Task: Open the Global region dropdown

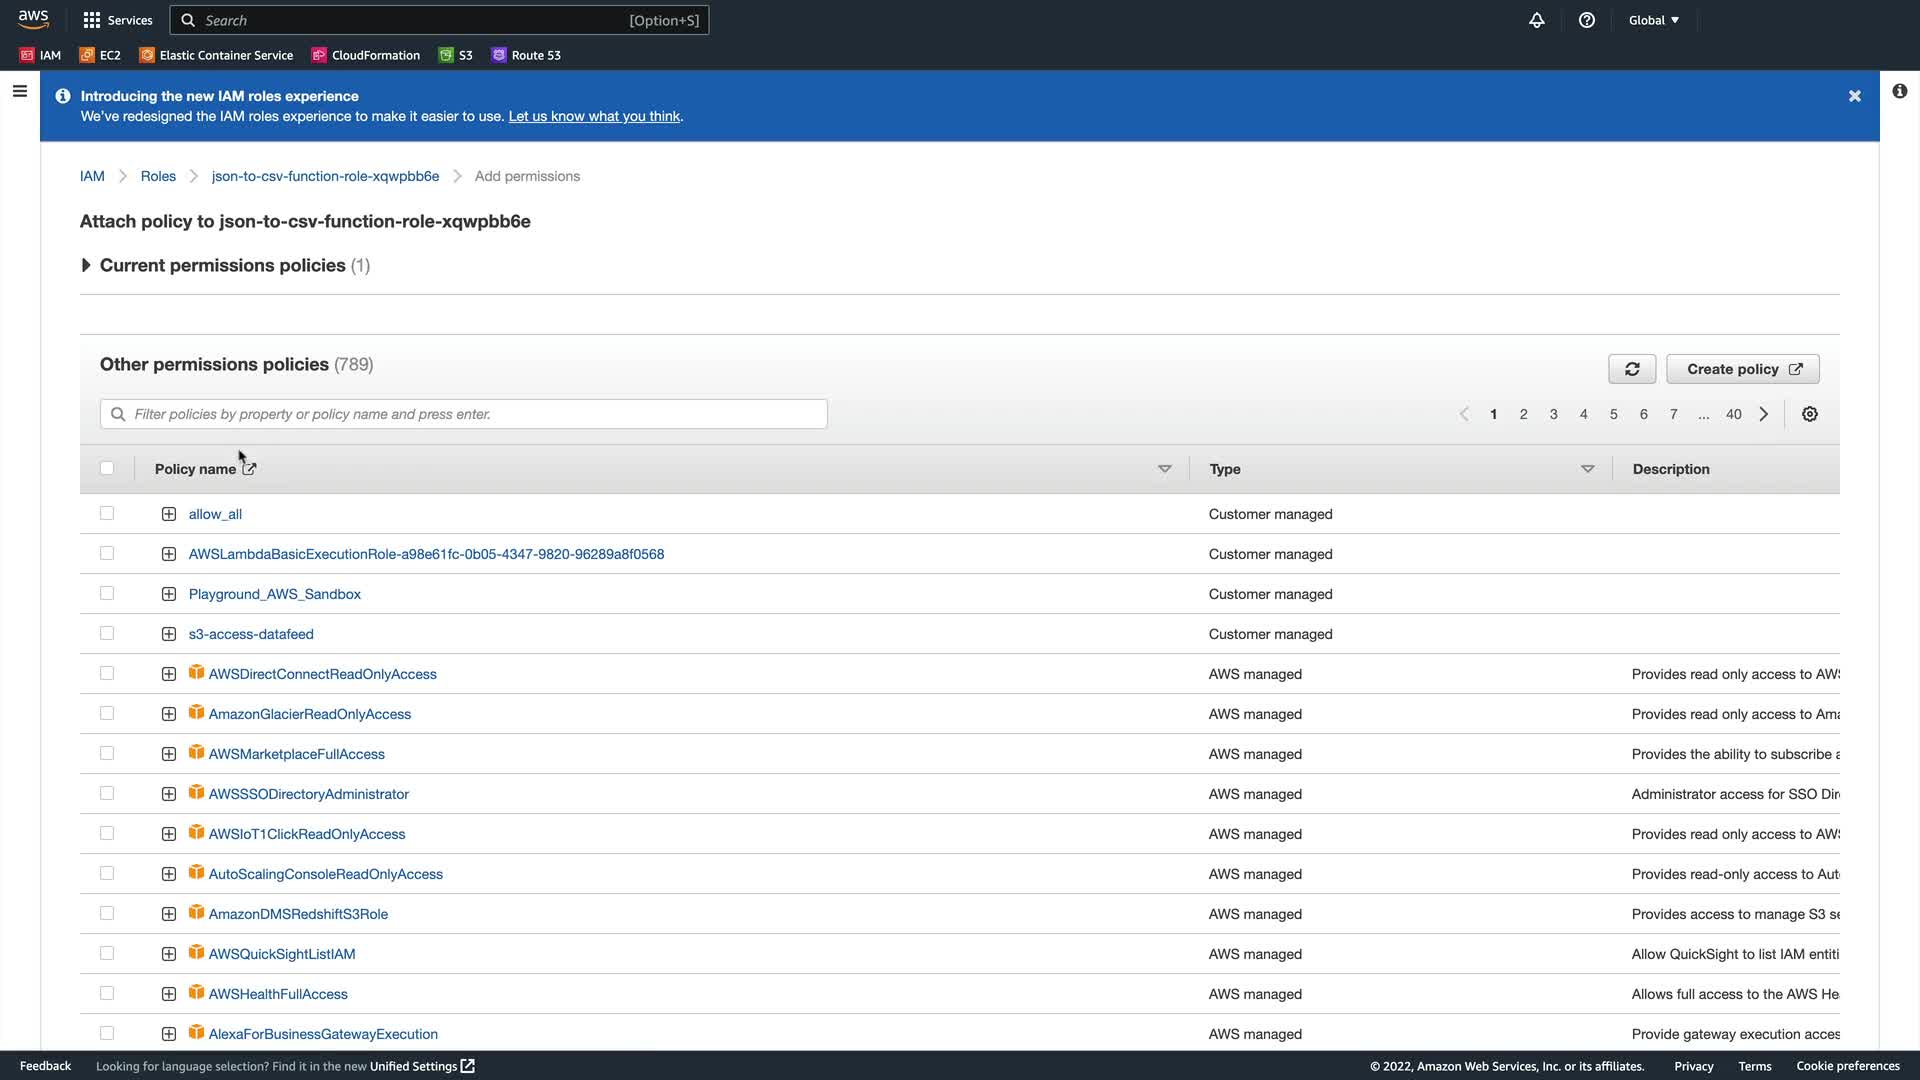Action: pyautogui.click(x=1653, y=20)
